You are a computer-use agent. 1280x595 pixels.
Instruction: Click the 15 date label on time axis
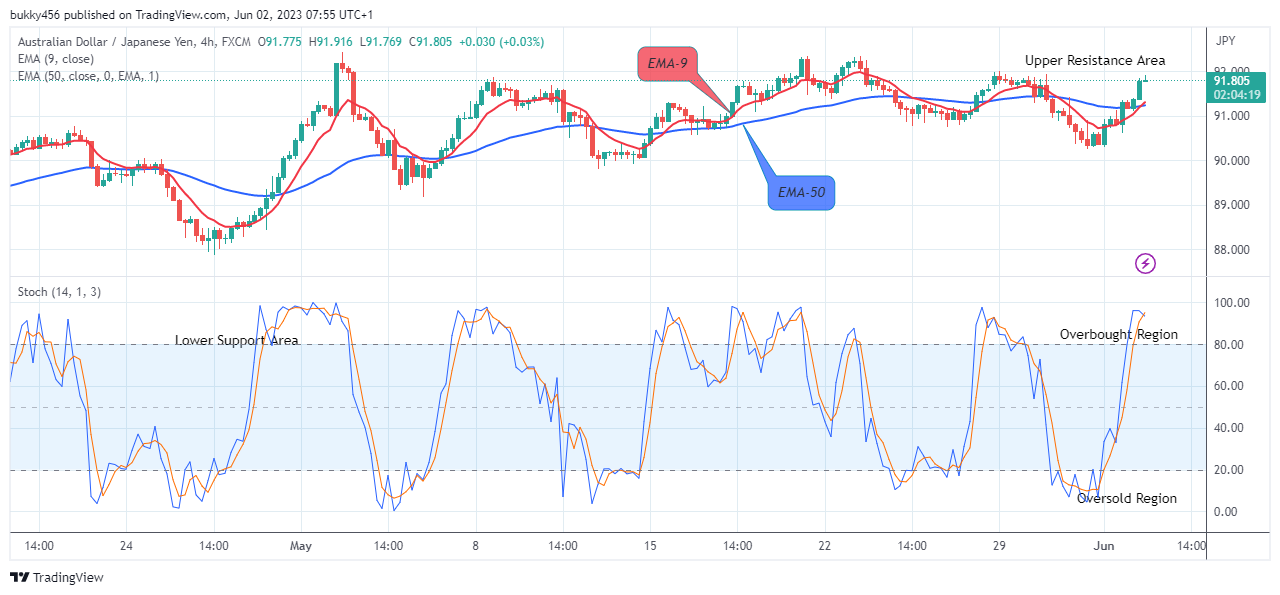(x=650, y=546)
